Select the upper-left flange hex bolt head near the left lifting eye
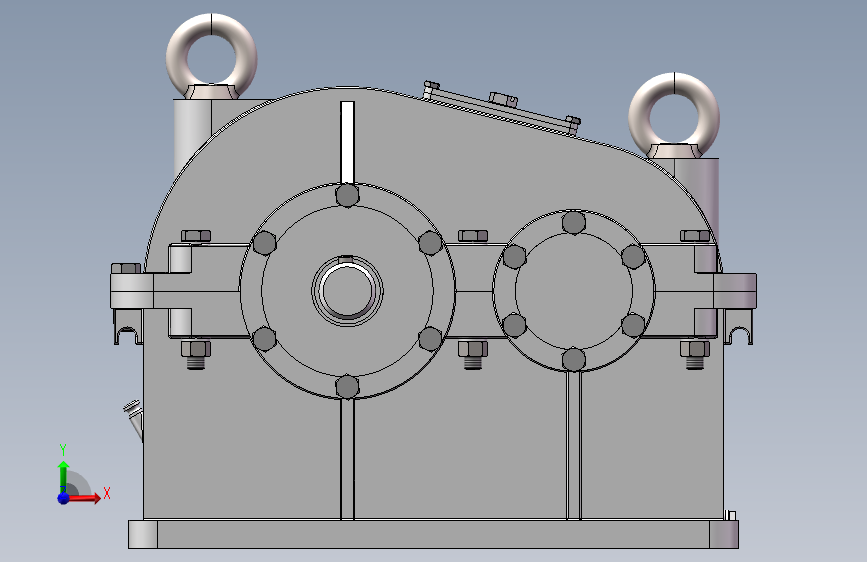The image size is (867, 562). (x=196, y=236)
